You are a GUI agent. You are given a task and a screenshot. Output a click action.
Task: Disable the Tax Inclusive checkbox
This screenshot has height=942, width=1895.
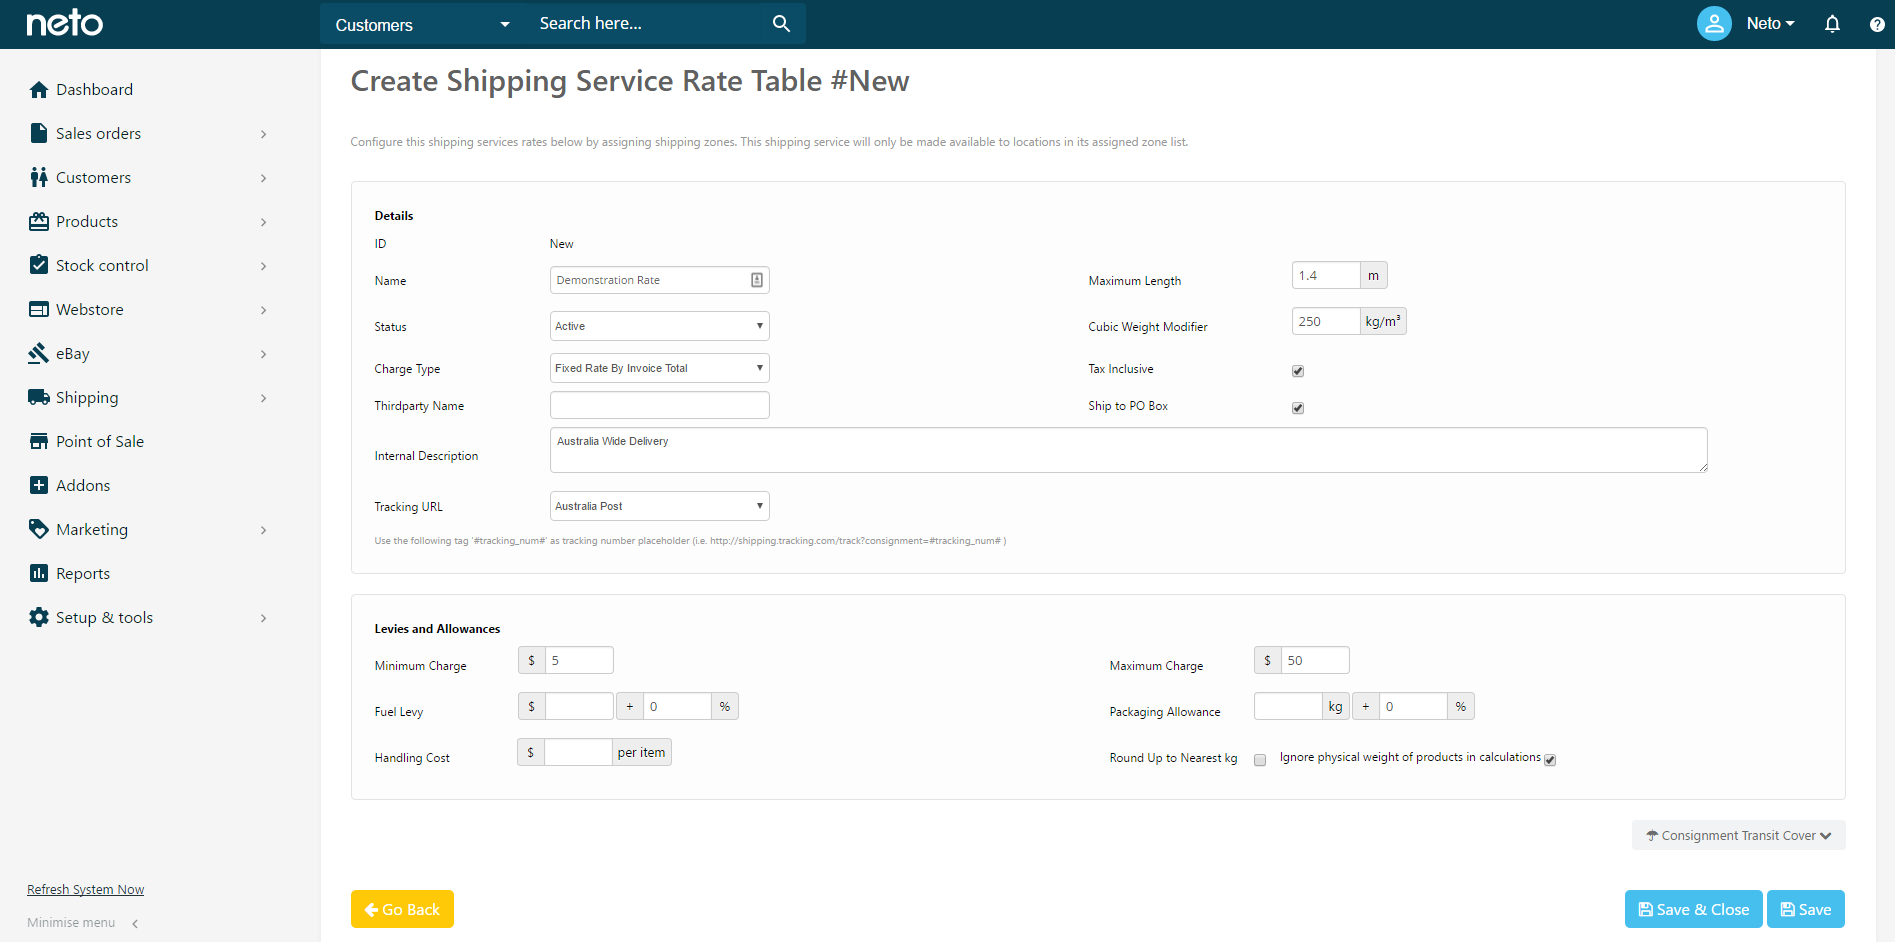click(x=1297, y=370)
